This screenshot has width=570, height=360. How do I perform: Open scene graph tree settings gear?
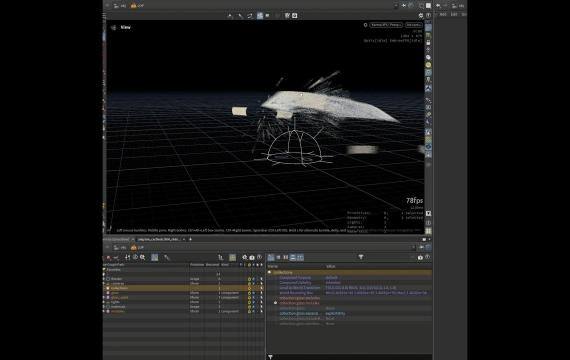tap(245, 257)
